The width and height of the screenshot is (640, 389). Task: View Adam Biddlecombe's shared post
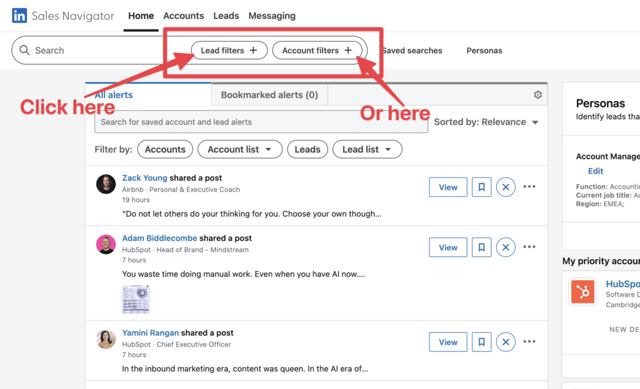coord(448,247)
